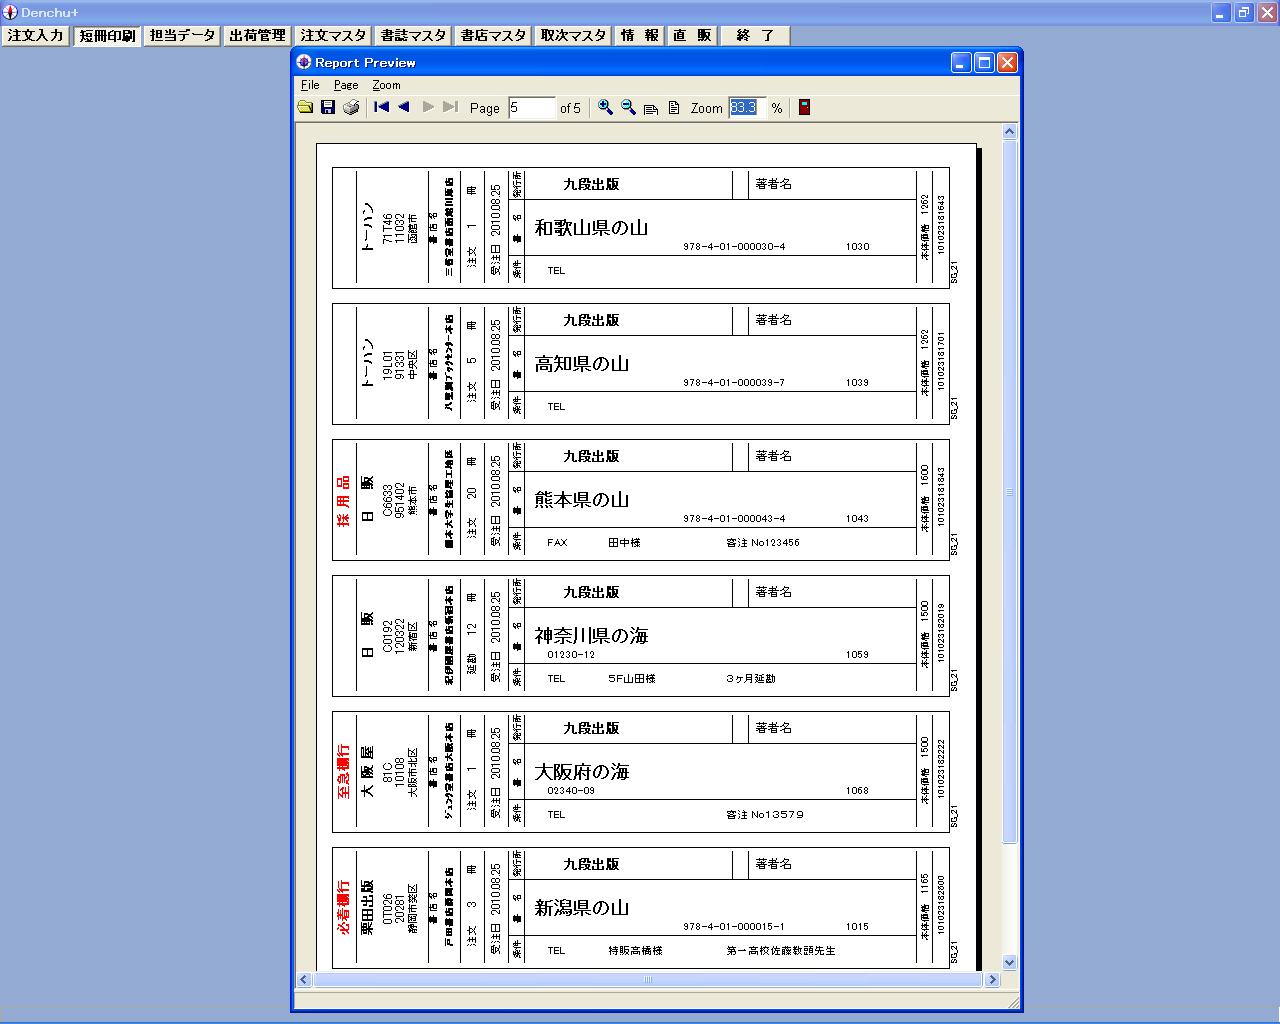This screenshot has width=1280, height=1024.
Task: Restore down the Denchu+ main window
Action: point(1244,12)
